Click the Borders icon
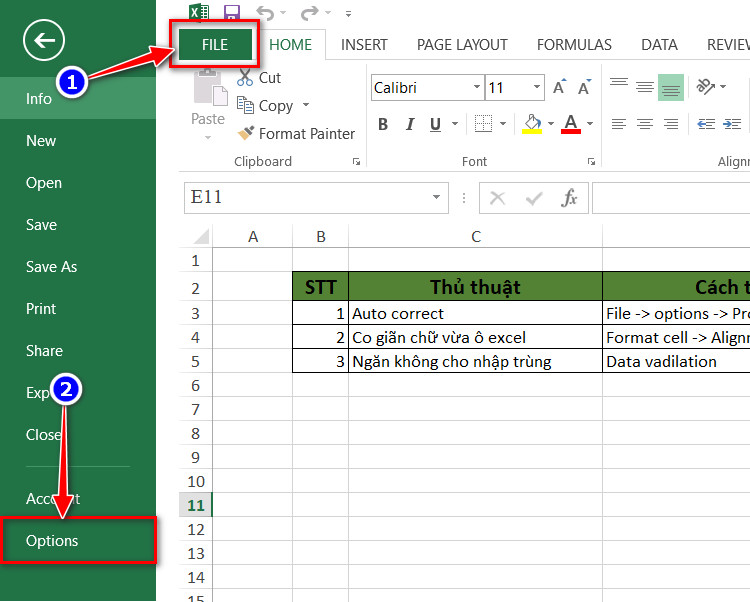The image size is (750, 602). (x=483, y=124)
